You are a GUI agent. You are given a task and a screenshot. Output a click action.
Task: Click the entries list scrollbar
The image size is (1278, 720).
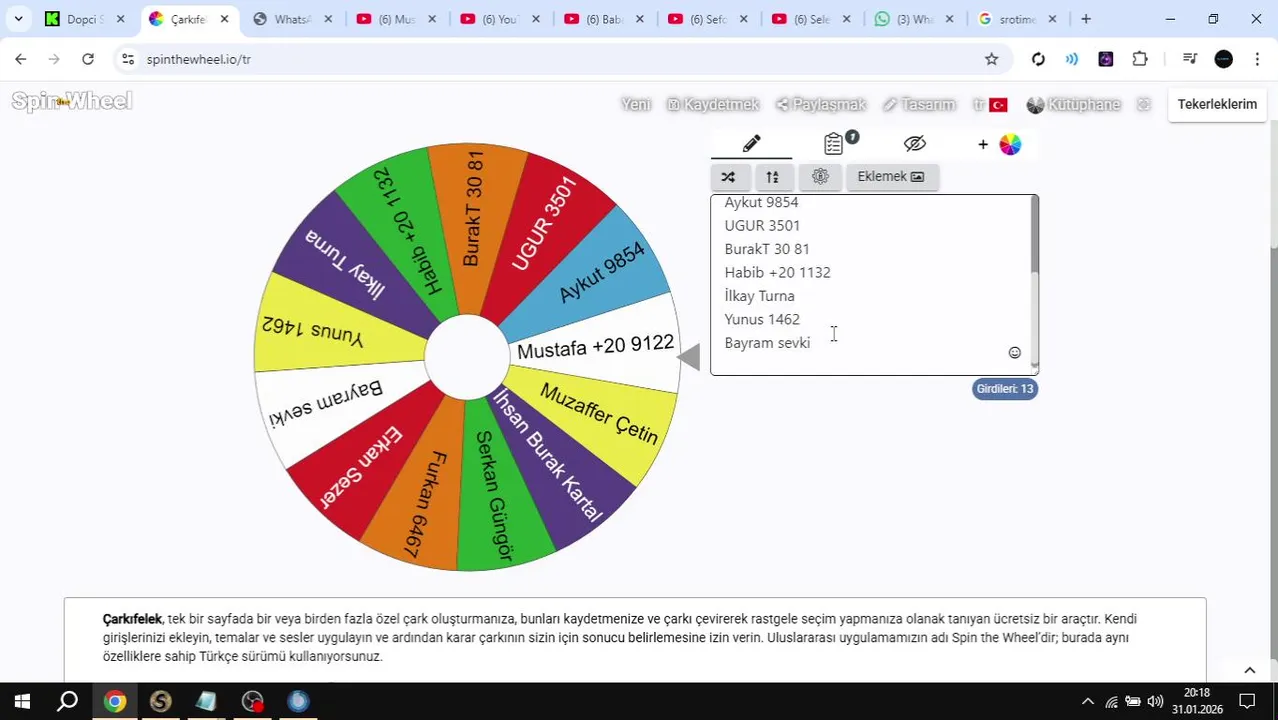(1035, 235)
